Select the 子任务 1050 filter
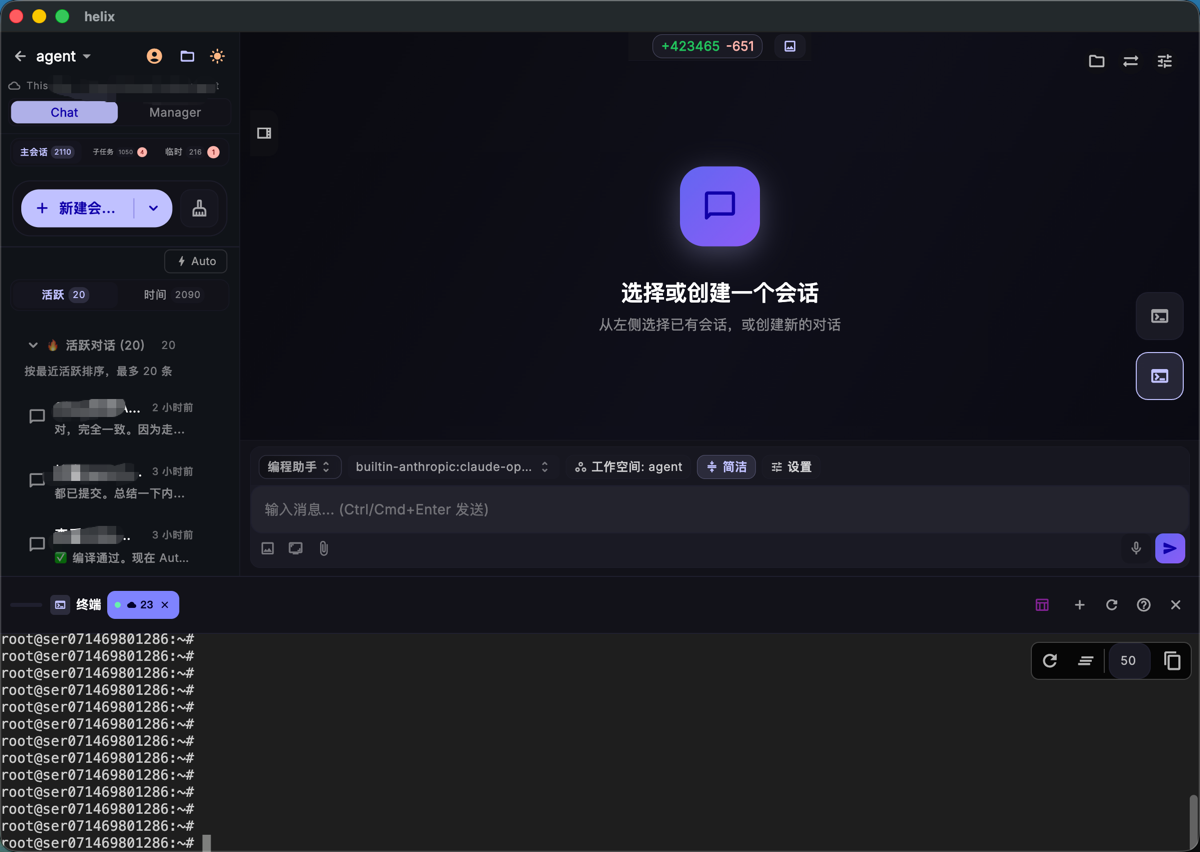The width and height of the screenshot is (1200, 852). [120, 152]
